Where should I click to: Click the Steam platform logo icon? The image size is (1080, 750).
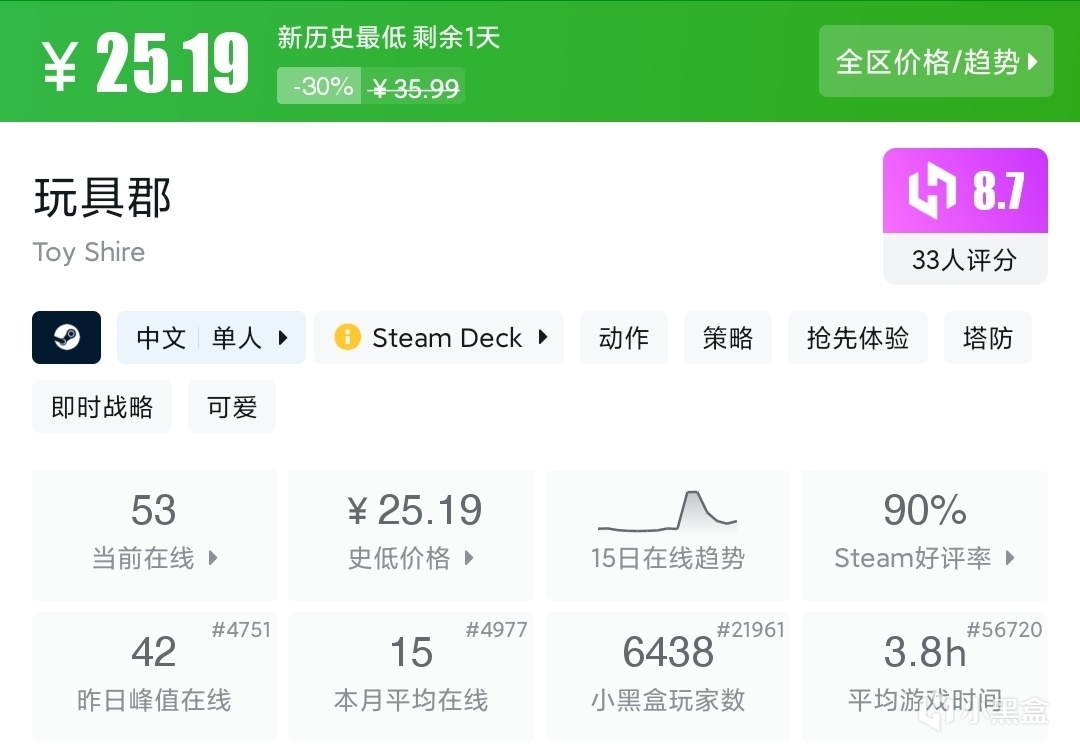[x=66, y=337]
